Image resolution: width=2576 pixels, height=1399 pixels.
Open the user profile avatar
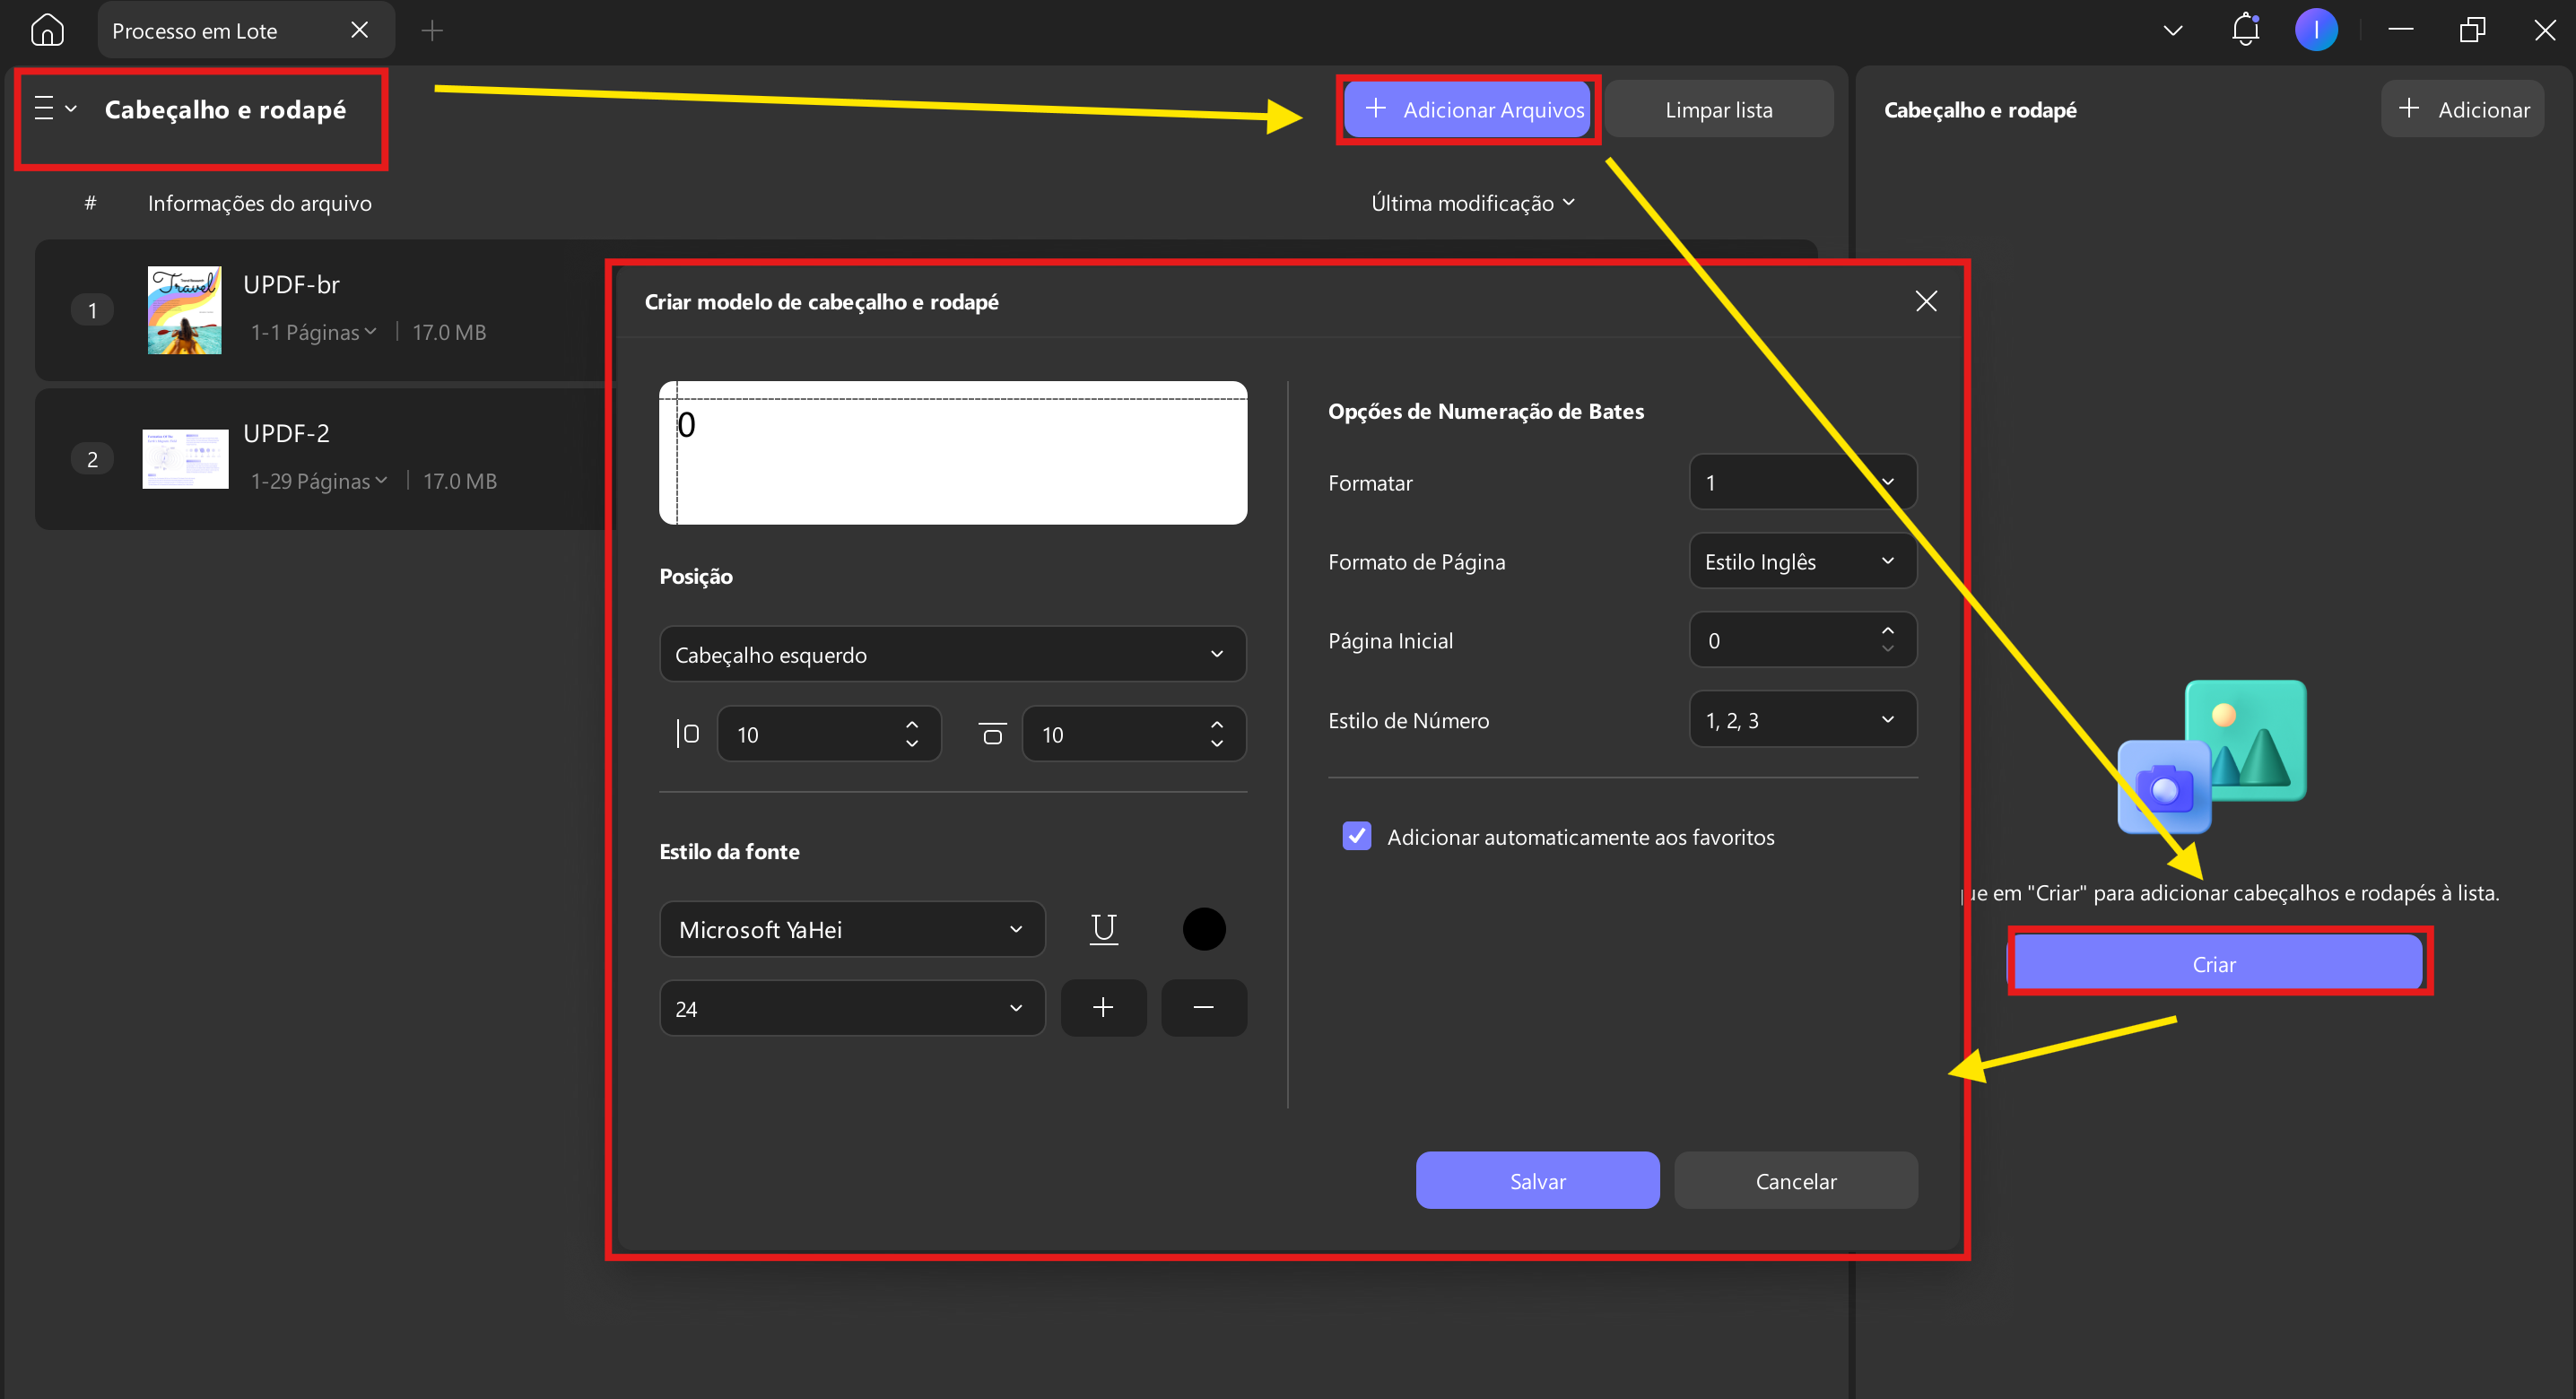2316,30
